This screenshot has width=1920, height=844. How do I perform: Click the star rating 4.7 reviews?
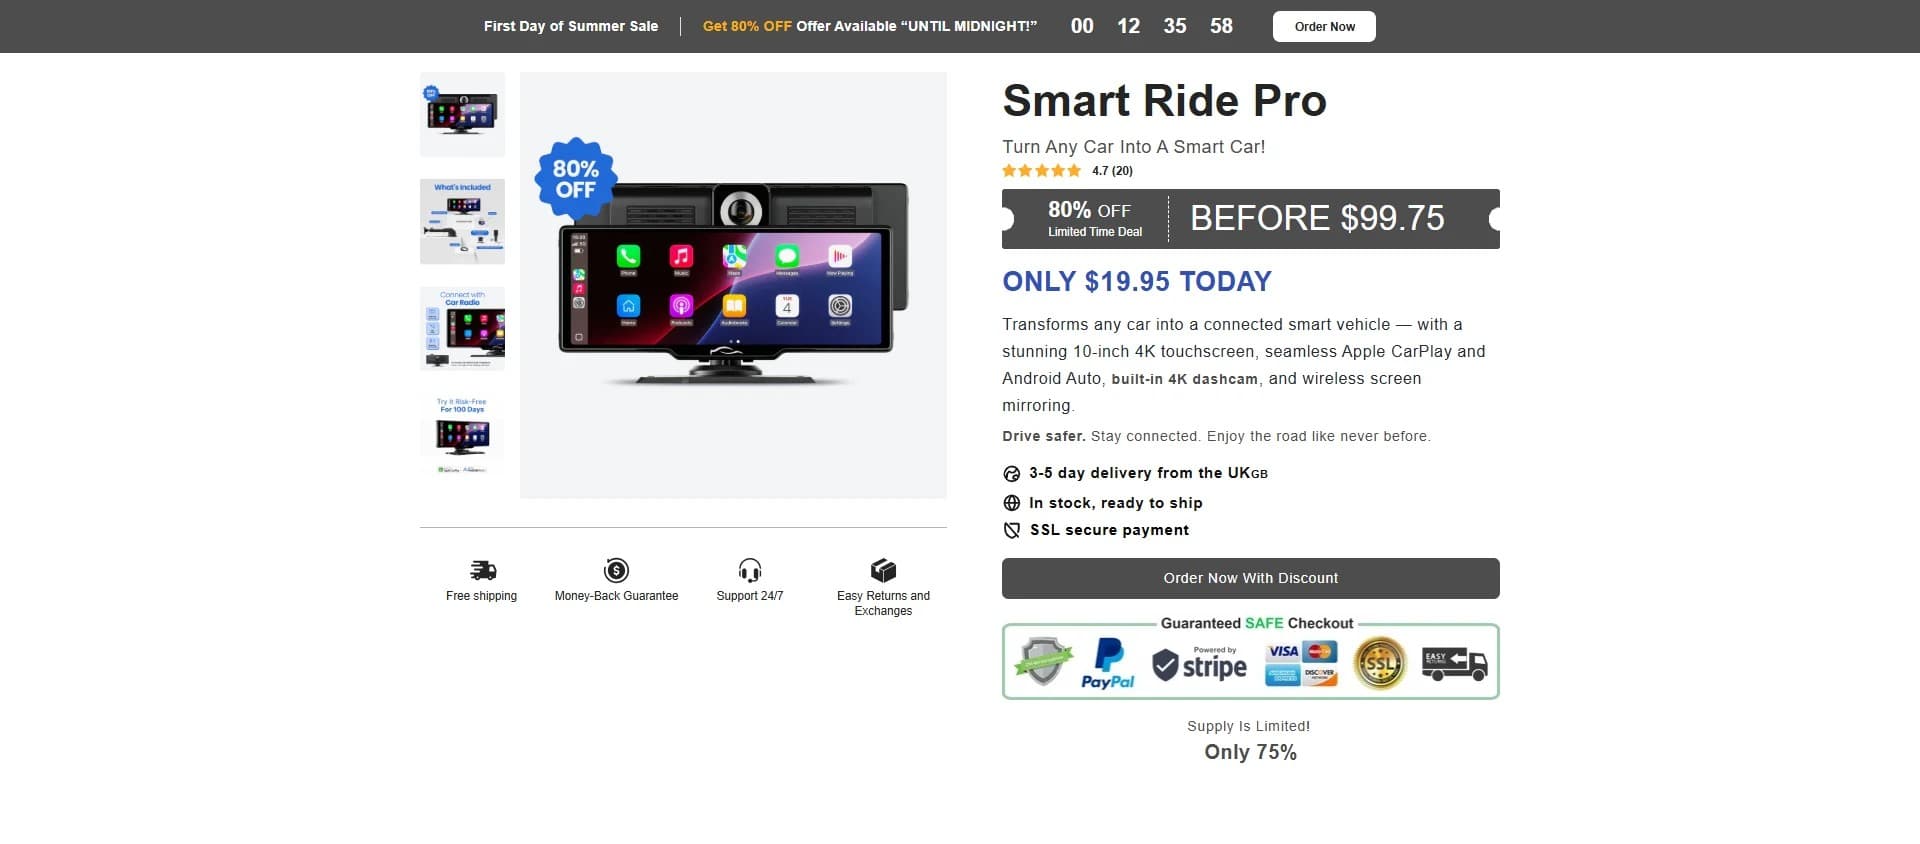click(x=1067, y=171)
